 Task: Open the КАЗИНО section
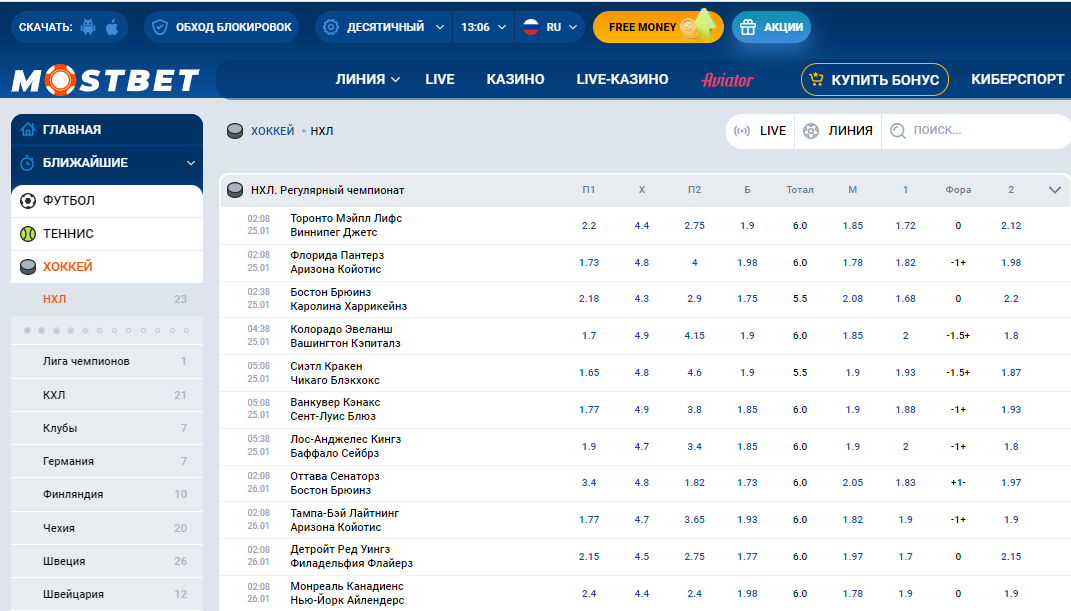click(516, 79)
